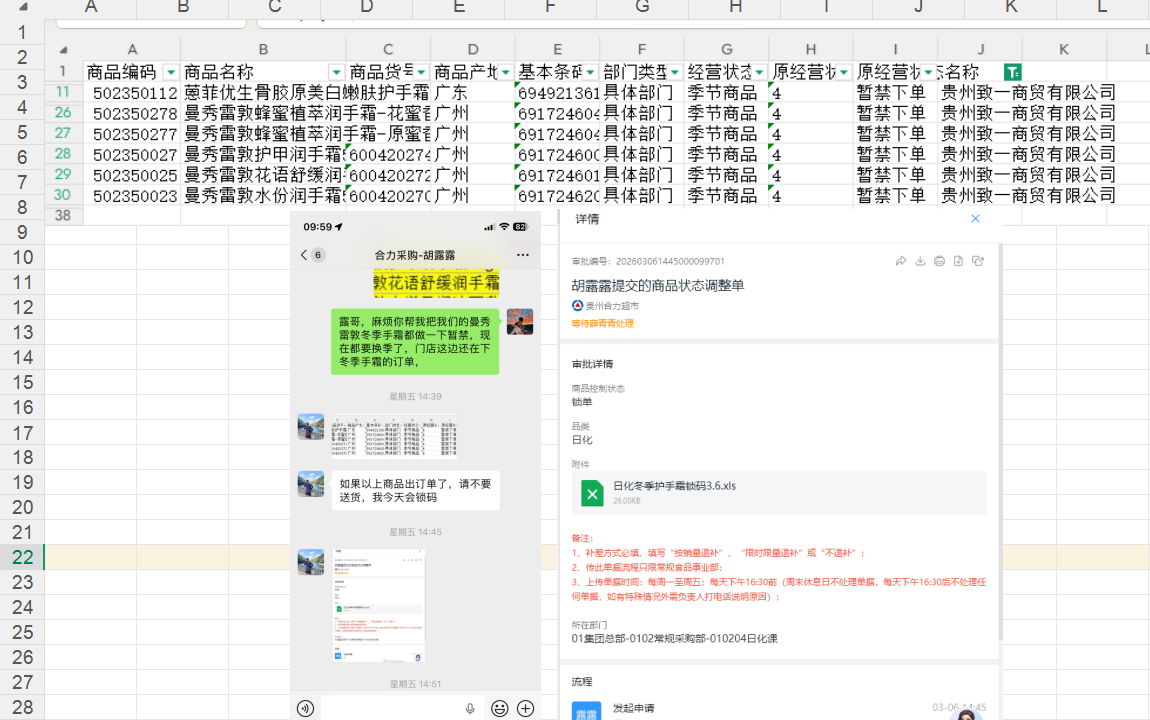Select outer row header 22
This screenshot has width=1150, height=720.
[x=22, y=557]
